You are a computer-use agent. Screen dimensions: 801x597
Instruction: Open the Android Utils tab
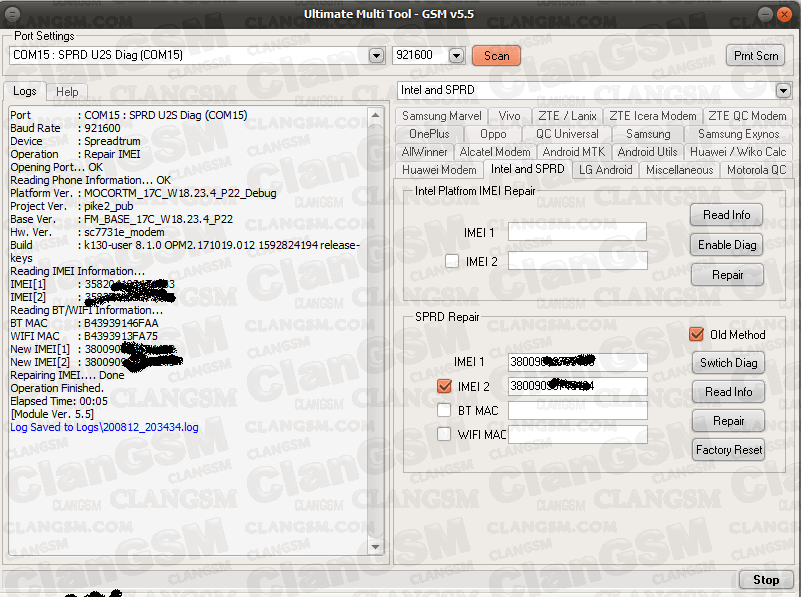[x=647, y=152]
